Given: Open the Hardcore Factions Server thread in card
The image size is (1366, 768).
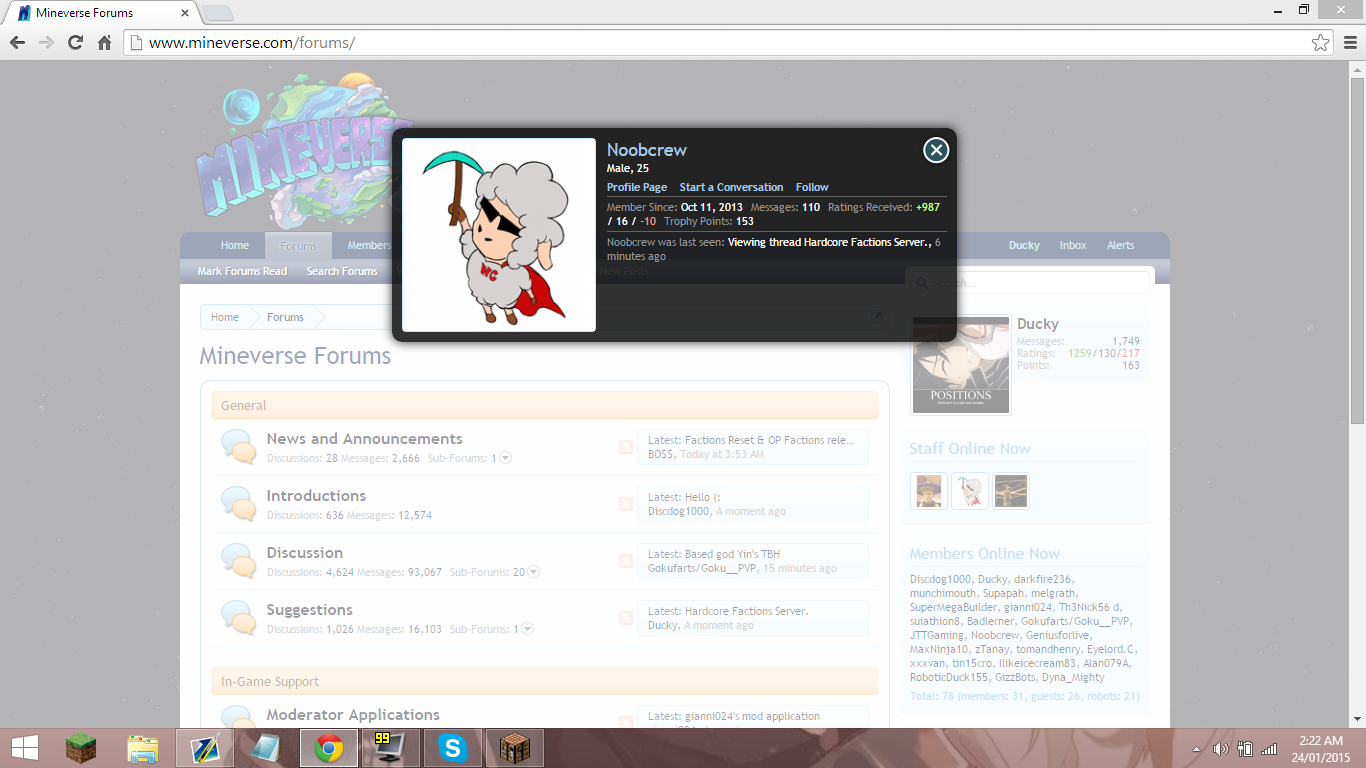Looking at the screenshot, I should [830, 242].
